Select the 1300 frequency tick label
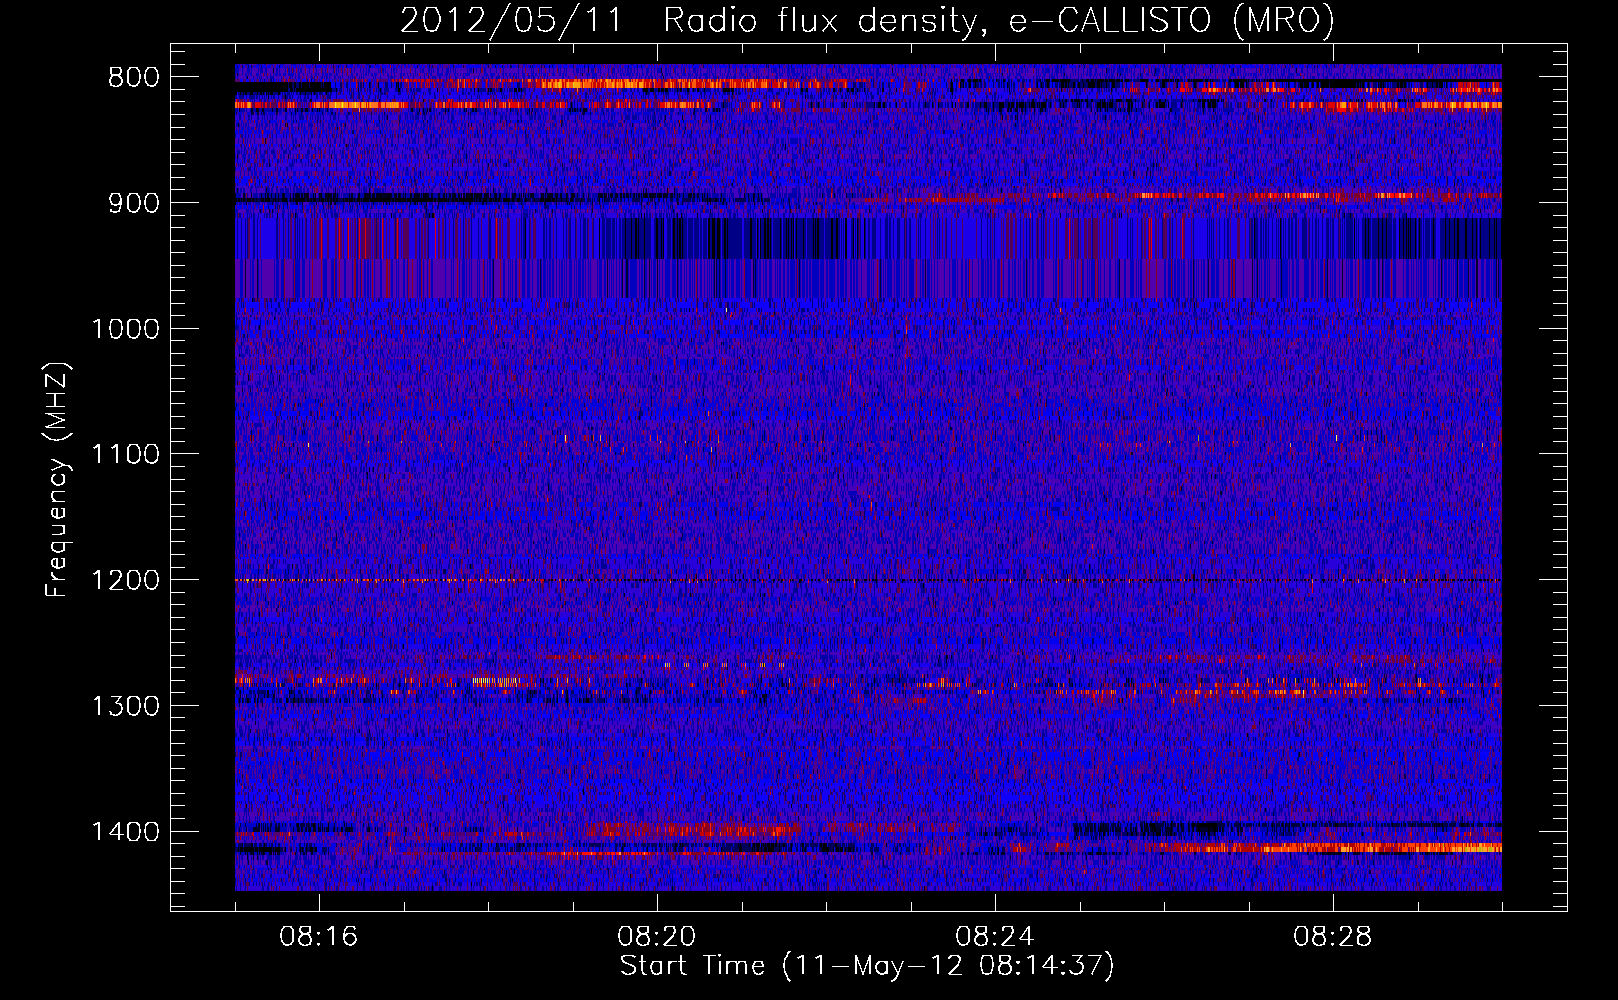 coord(126,706)
